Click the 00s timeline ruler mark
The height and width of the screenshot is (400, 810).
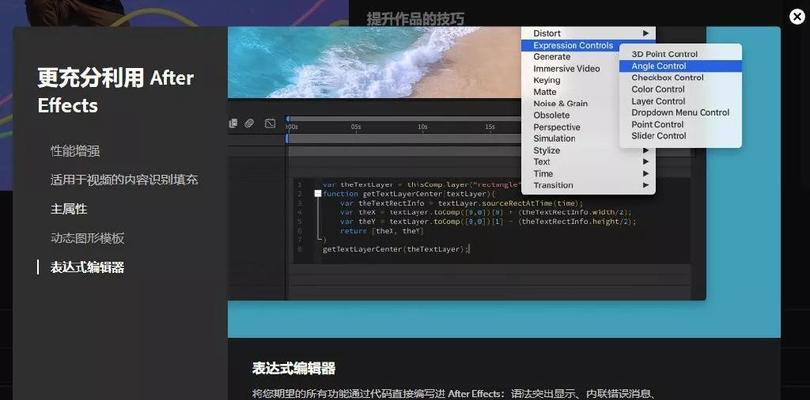292,127
